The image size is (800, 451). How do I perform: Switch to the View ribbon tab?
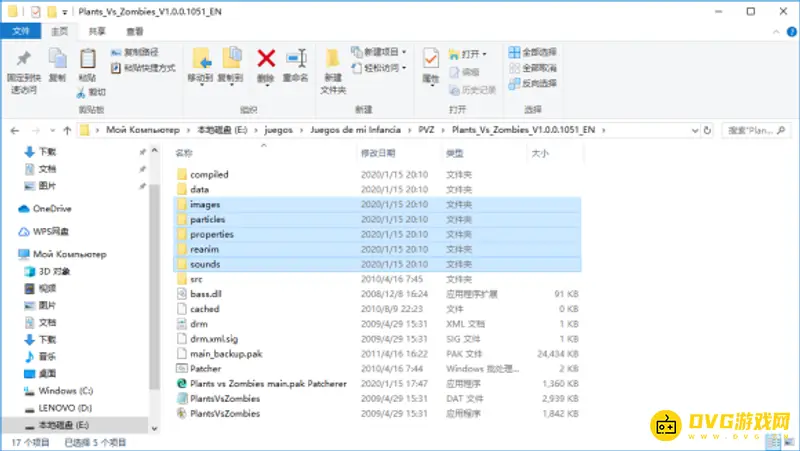point(135,31)
